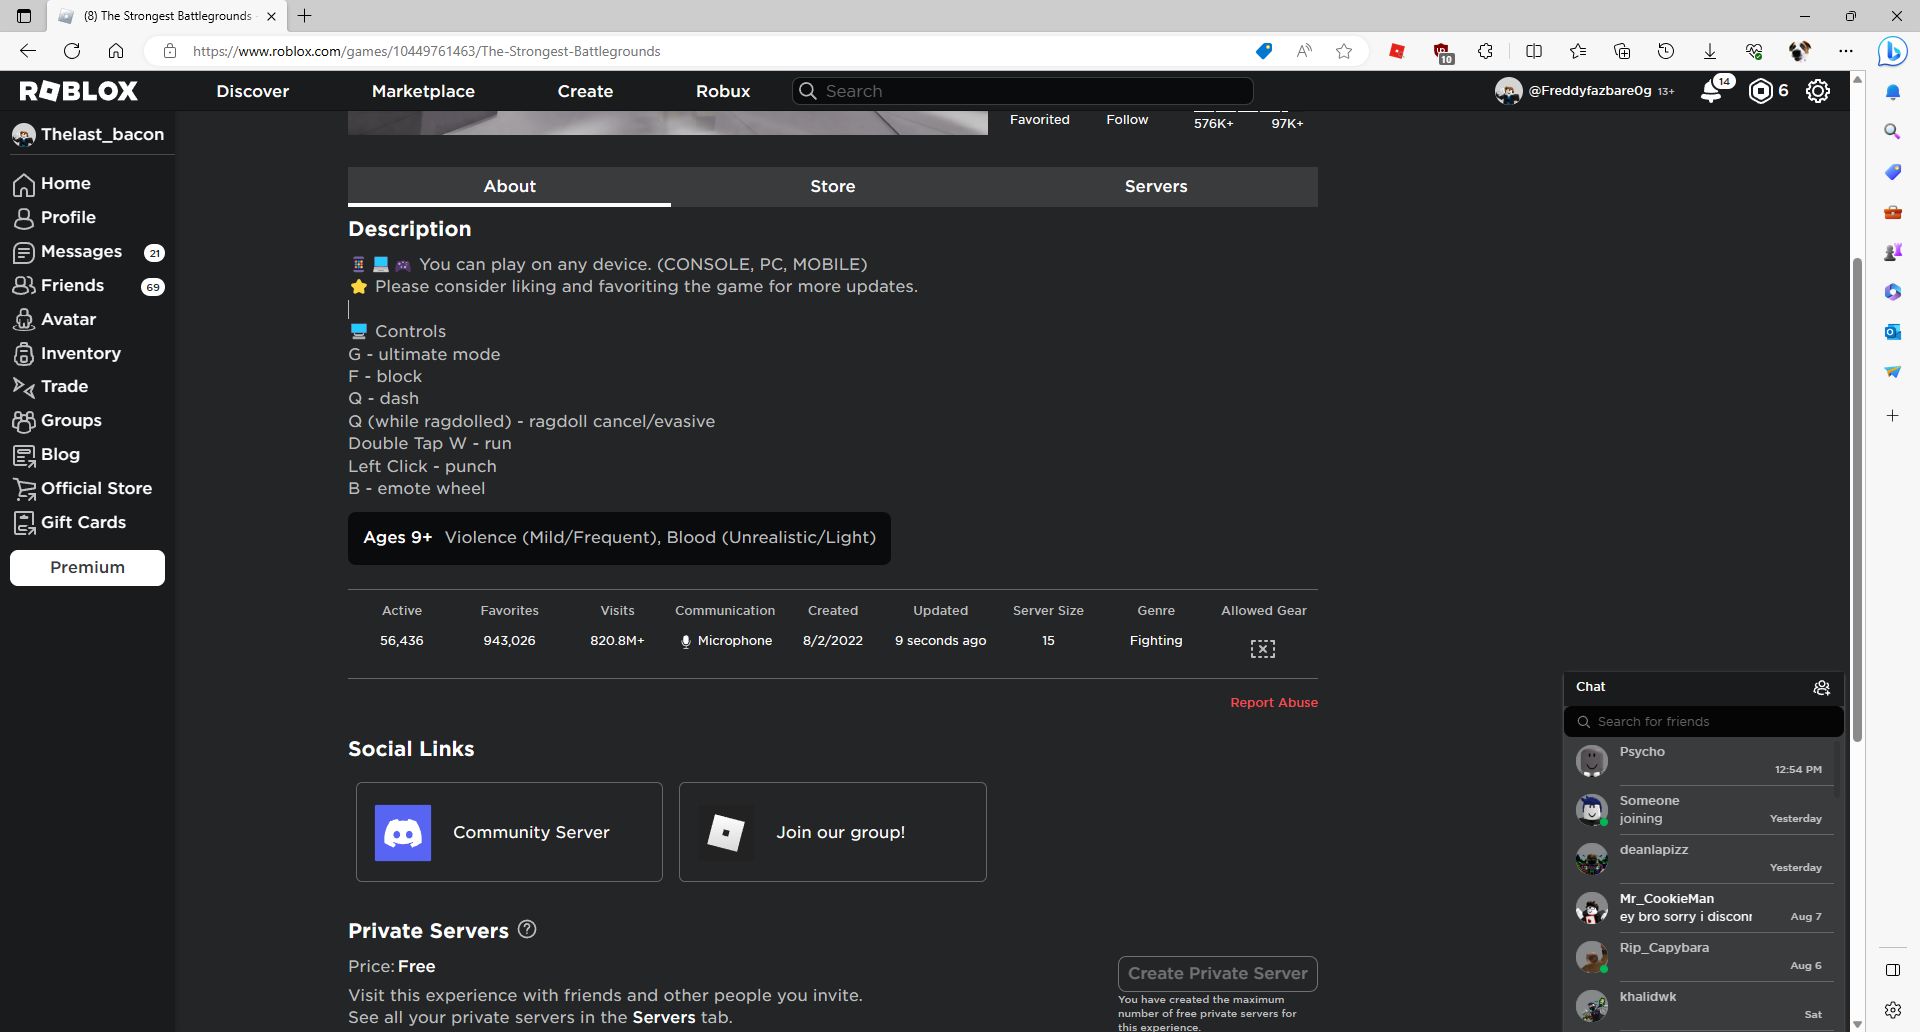Open browser downloads icon
This screenshot has height=1032, width=1920.
[x=1710, y=51]
